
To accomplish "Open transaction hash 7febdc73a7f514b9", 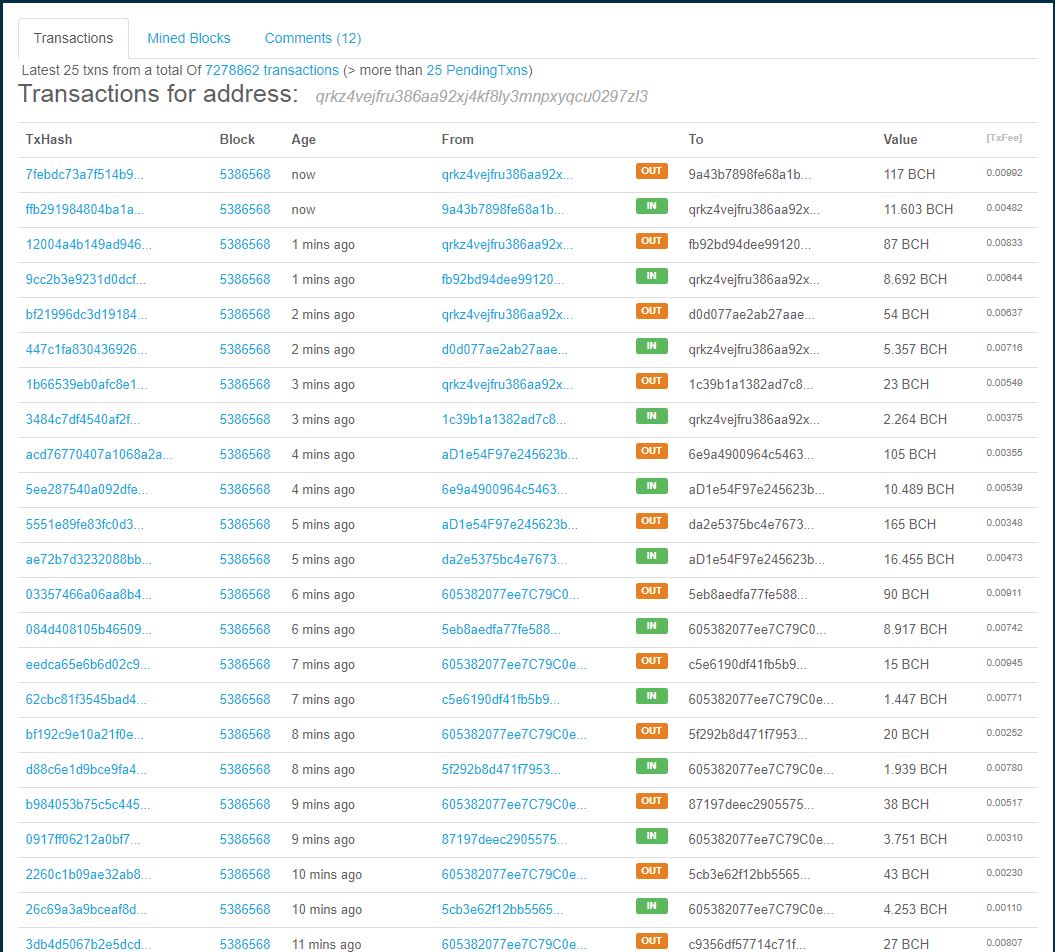I will (x=85, y=174).
